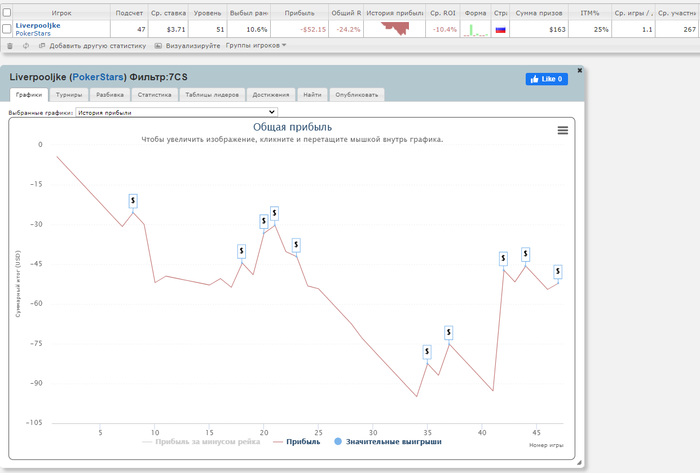Open the Таблицы лидеров tab
Image resolution: width=700 pixels, height=473 pixels.
click(212, 95)
